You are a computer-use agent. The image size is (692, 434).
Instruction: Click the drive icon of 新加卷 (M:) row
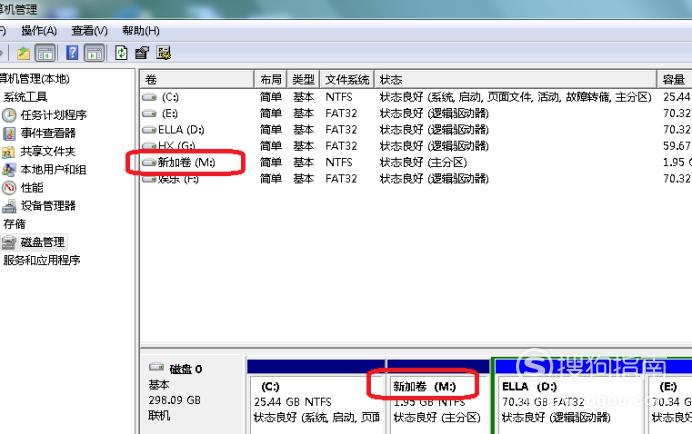pos(149,163)
